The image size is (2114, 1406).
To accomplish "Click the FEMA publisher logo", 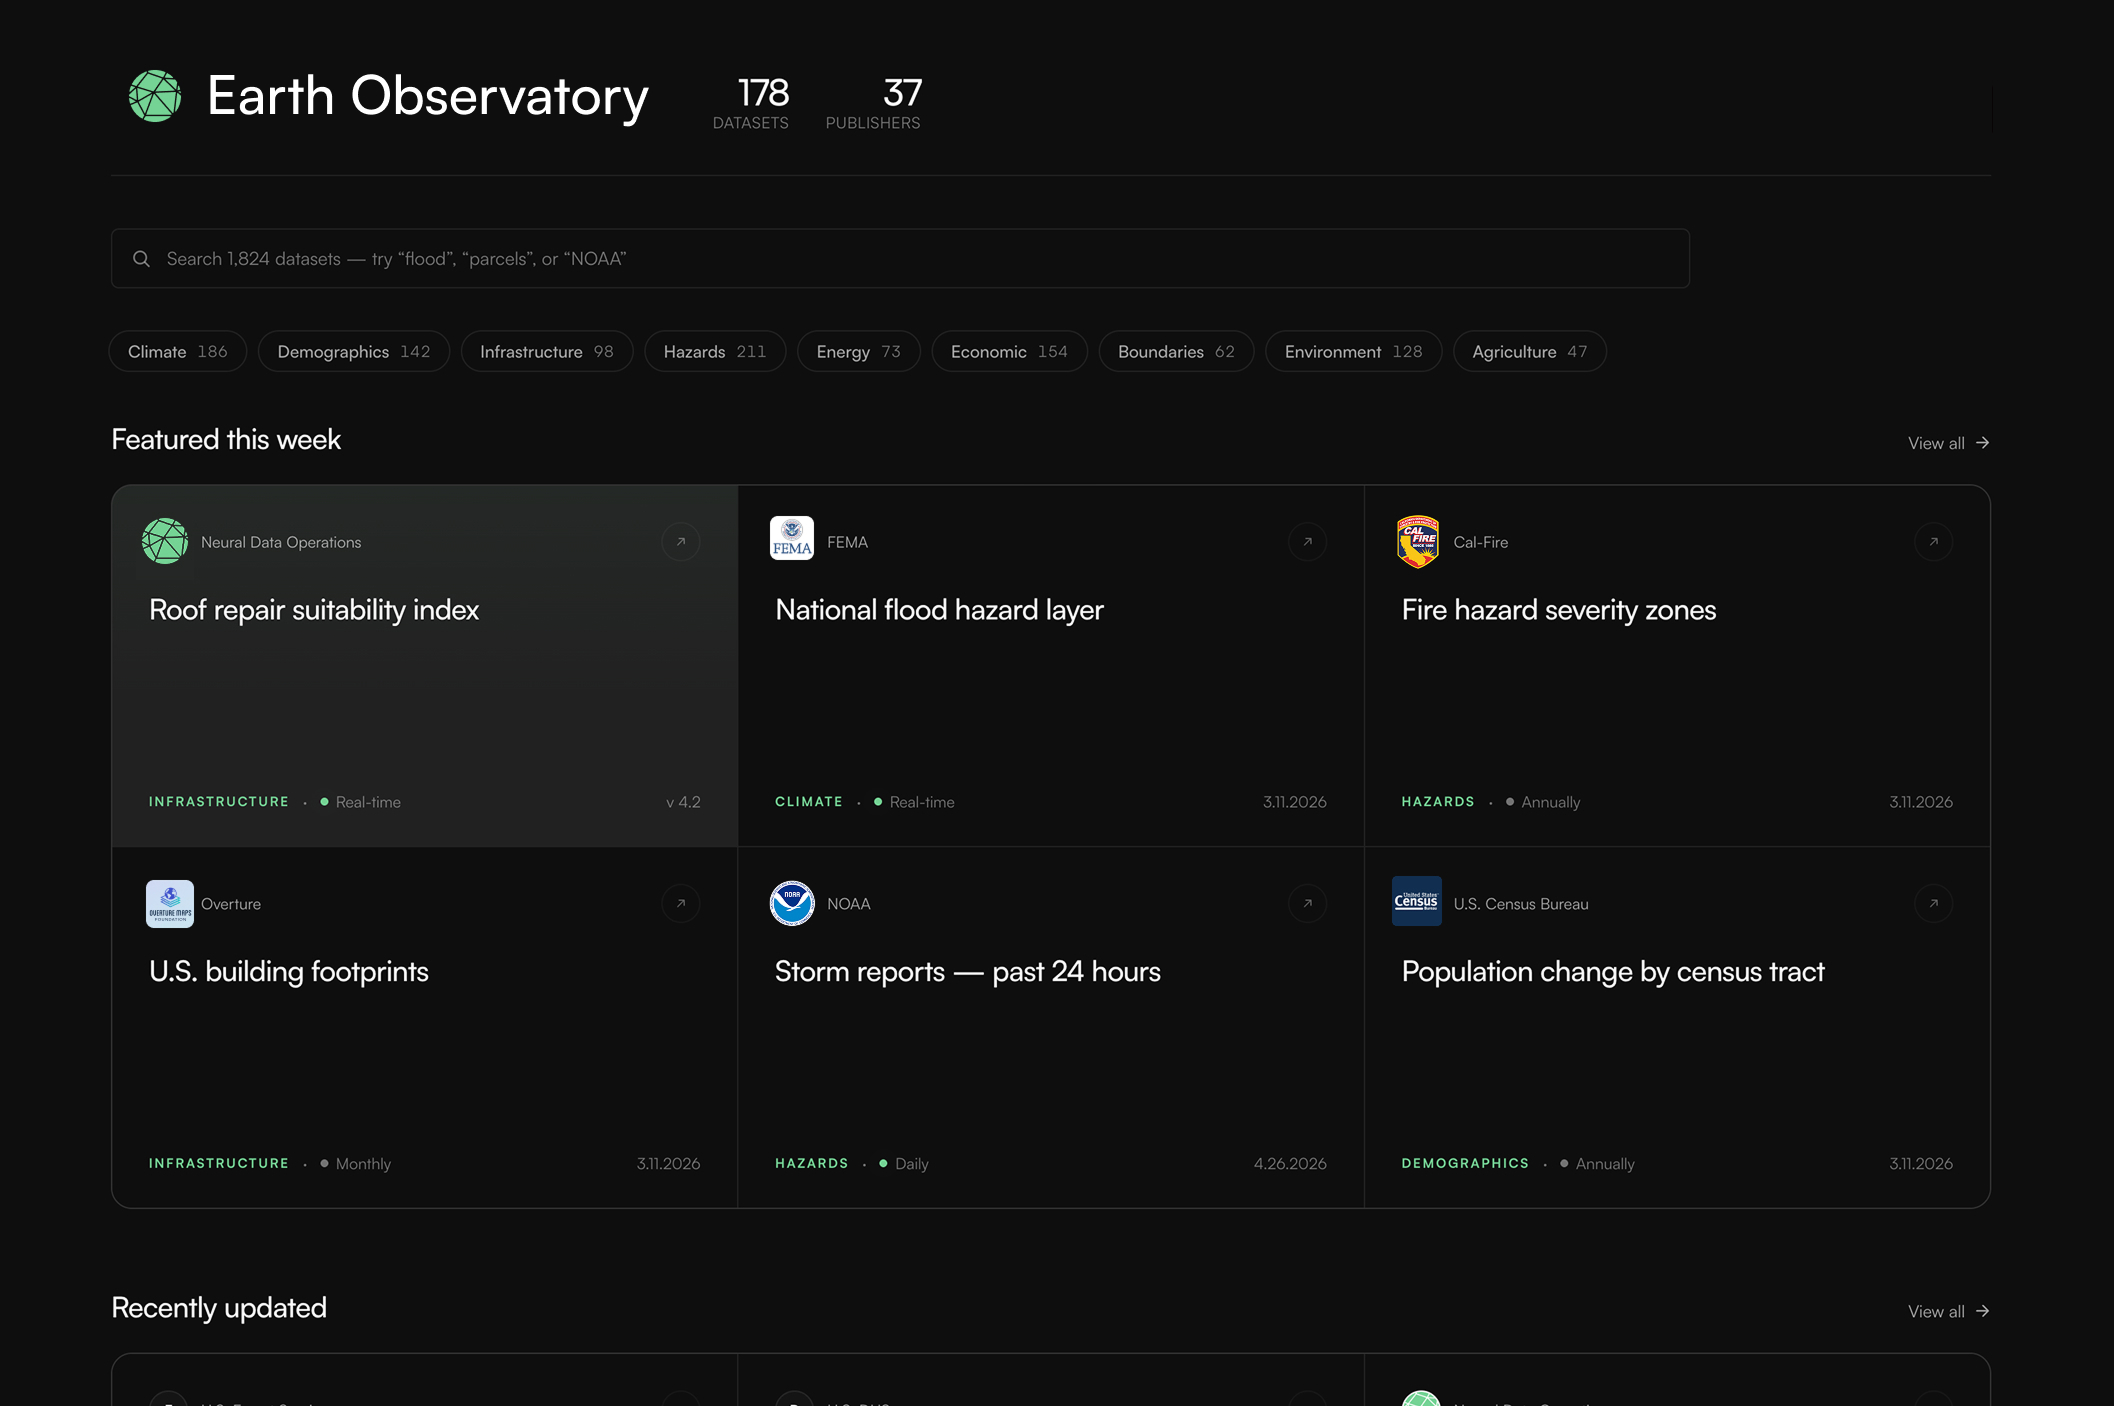I will 792,538.
